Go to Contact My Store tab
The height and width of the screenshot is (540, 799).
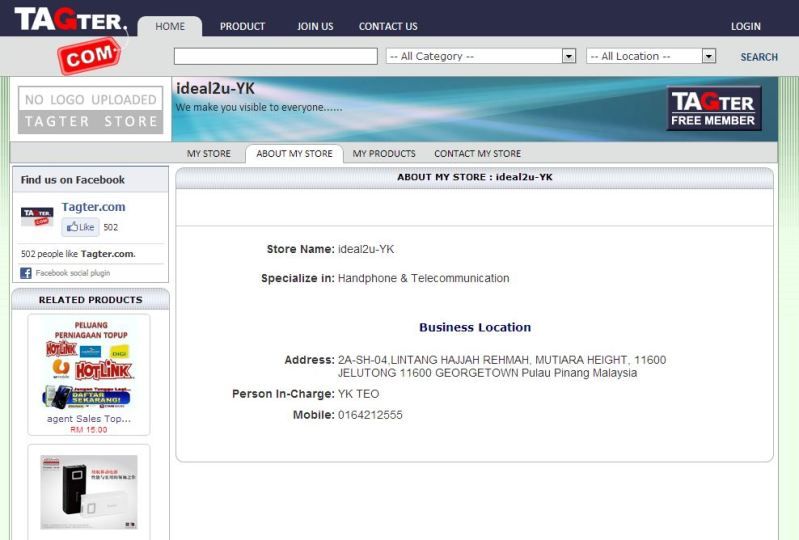(477, 154)
